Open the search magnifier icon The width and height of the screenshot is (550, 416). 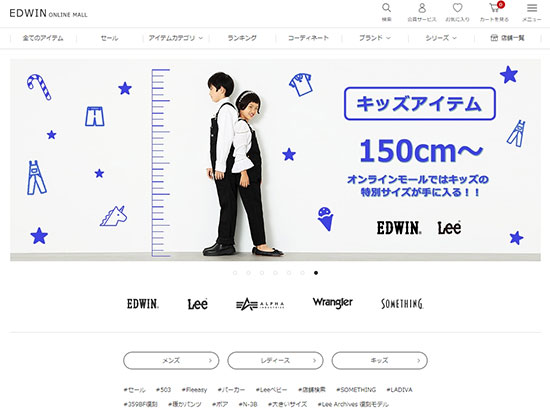click(386, 8)
